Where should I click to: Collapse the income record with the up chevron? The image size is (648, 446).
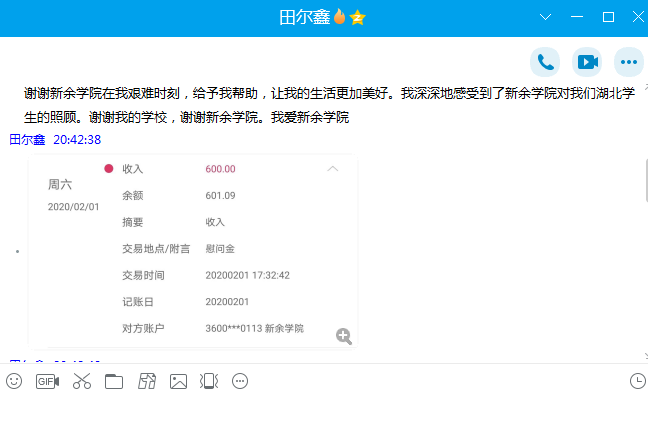(x=333, y=169)
